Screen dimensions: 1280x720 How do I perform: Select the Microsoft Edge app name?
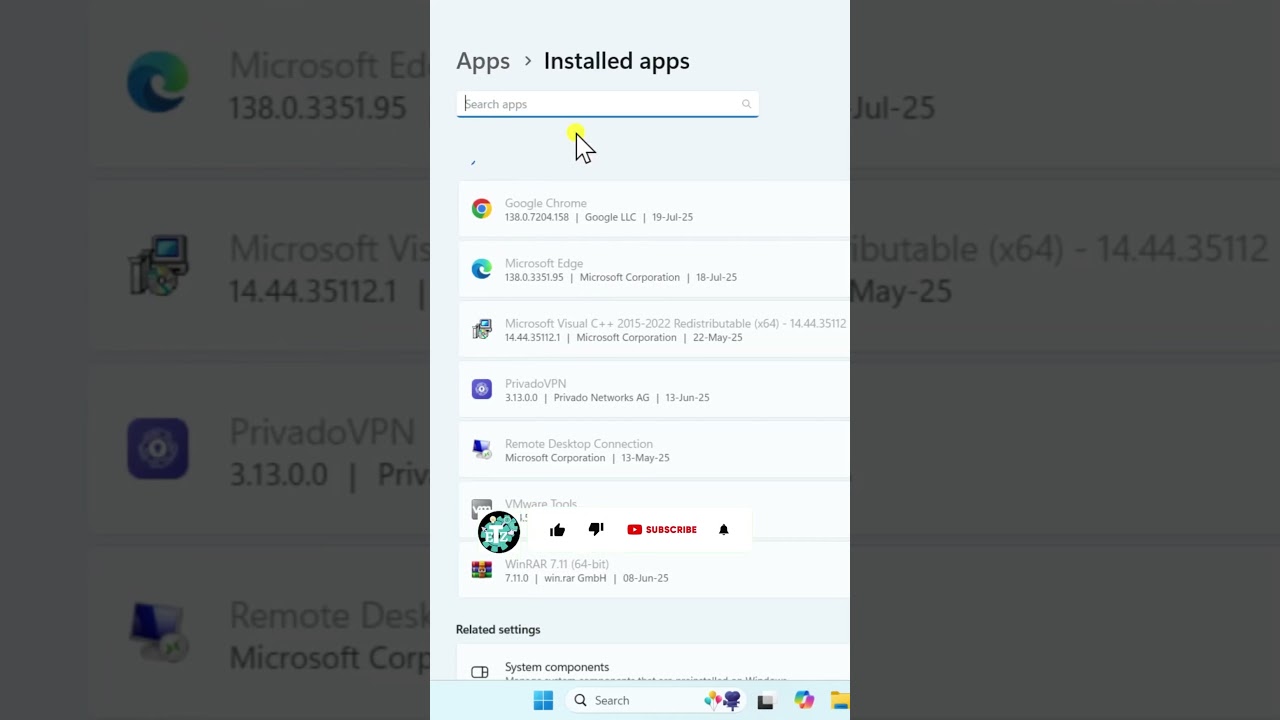[x=544, y=263]
